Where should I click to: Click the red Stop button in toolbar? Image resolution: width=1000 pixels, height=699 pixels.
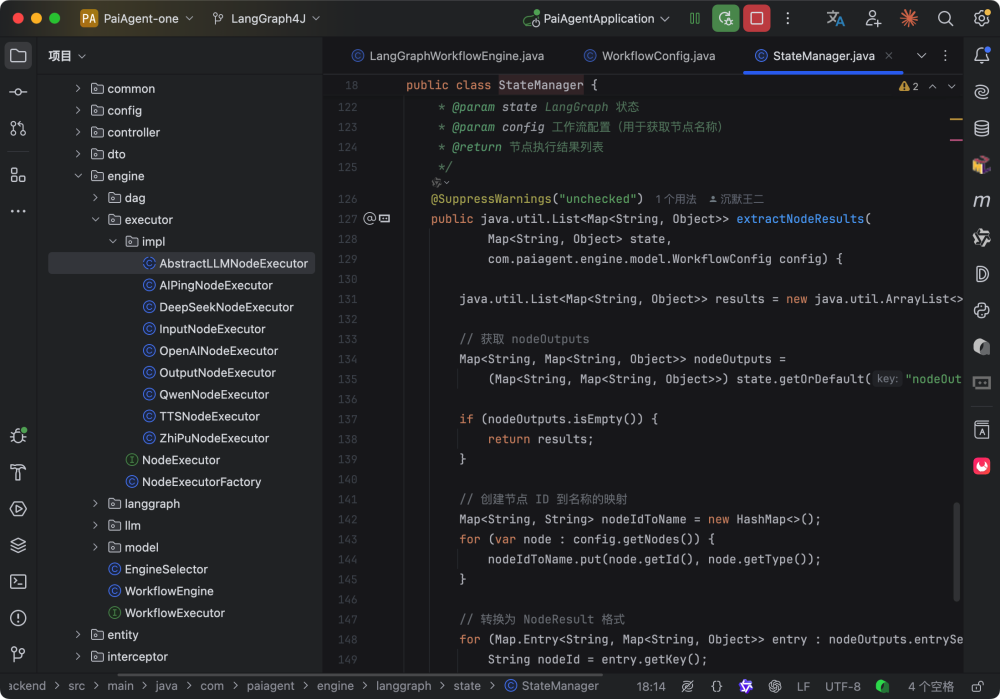click(757, 18)
